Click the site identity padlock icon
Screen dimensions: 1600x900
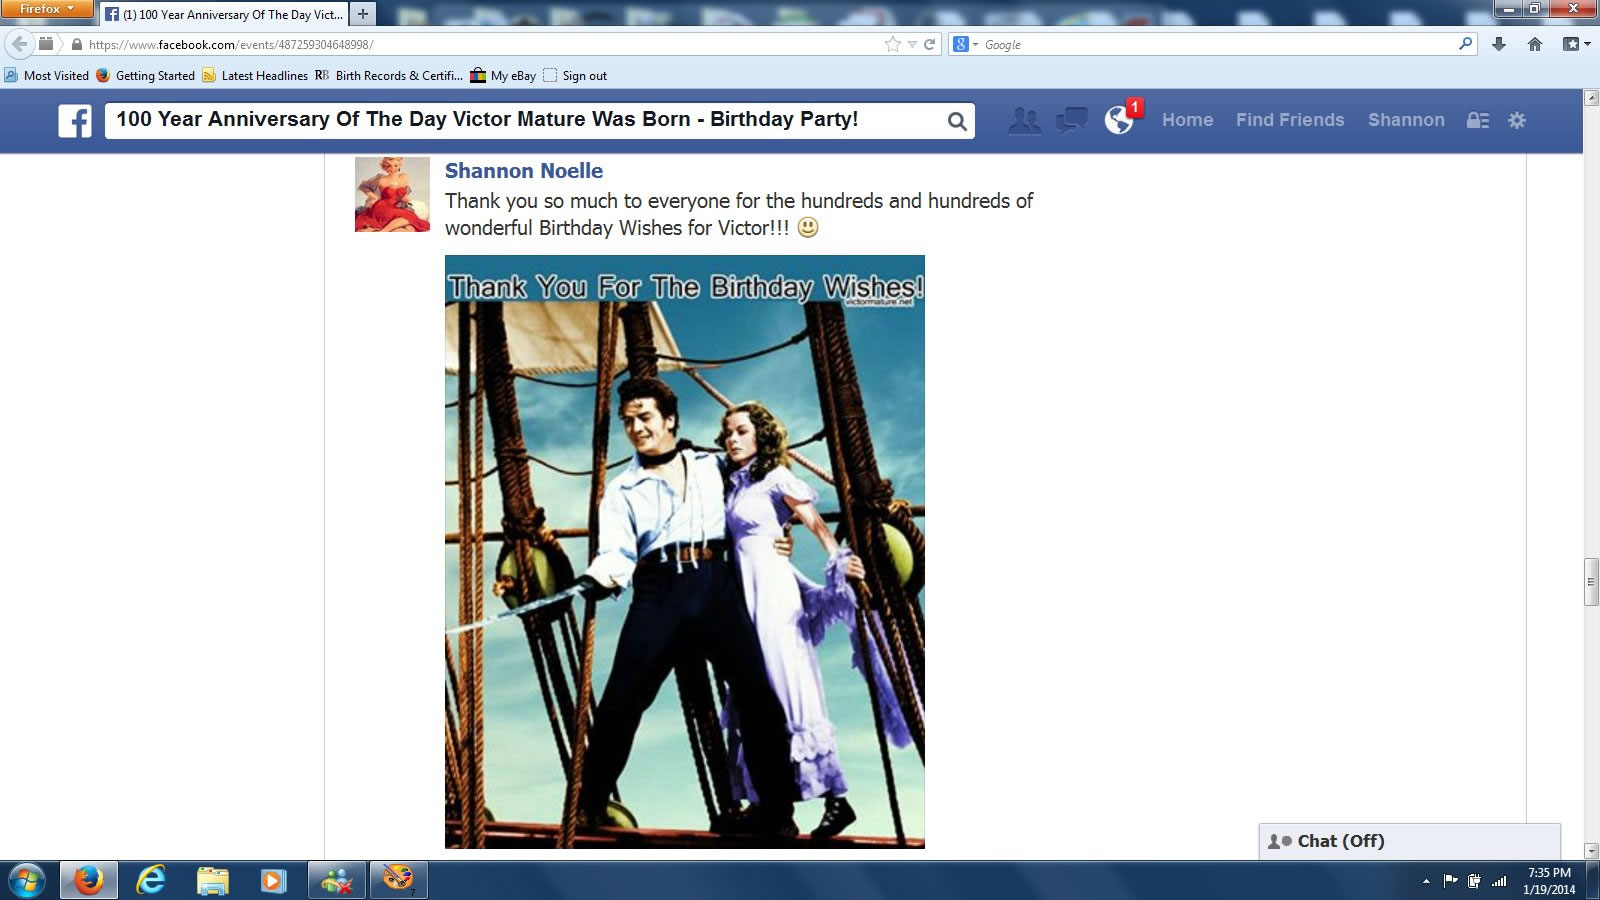(x=77, y=44)
